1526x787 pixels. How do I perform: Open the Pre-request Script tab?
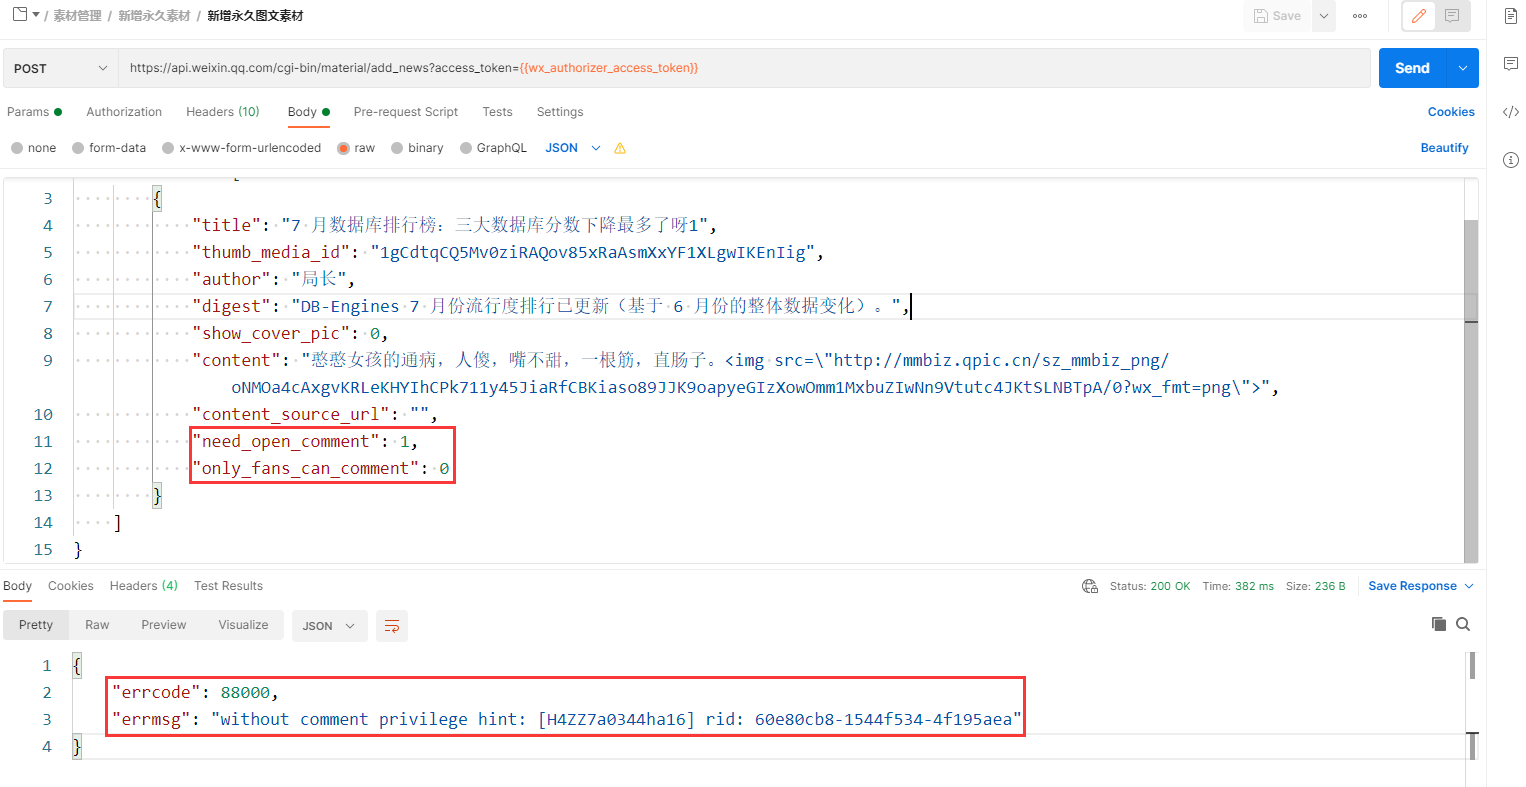406,112
